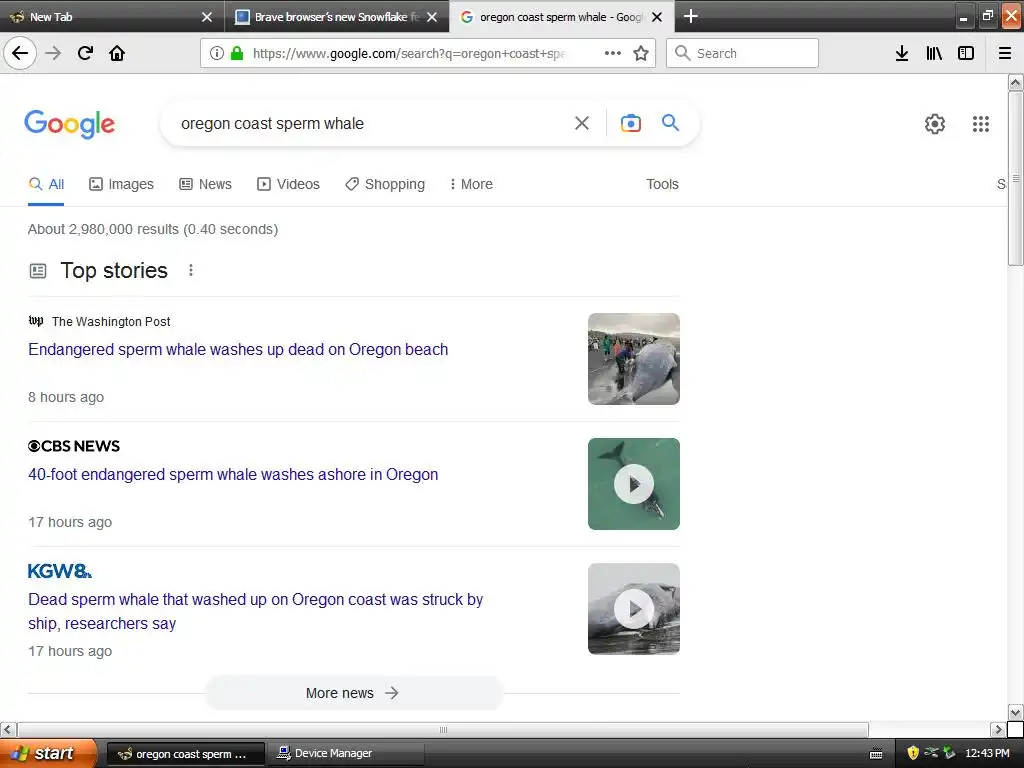
Task: Toggle the browser sidebar view
Action: (966, 53)
